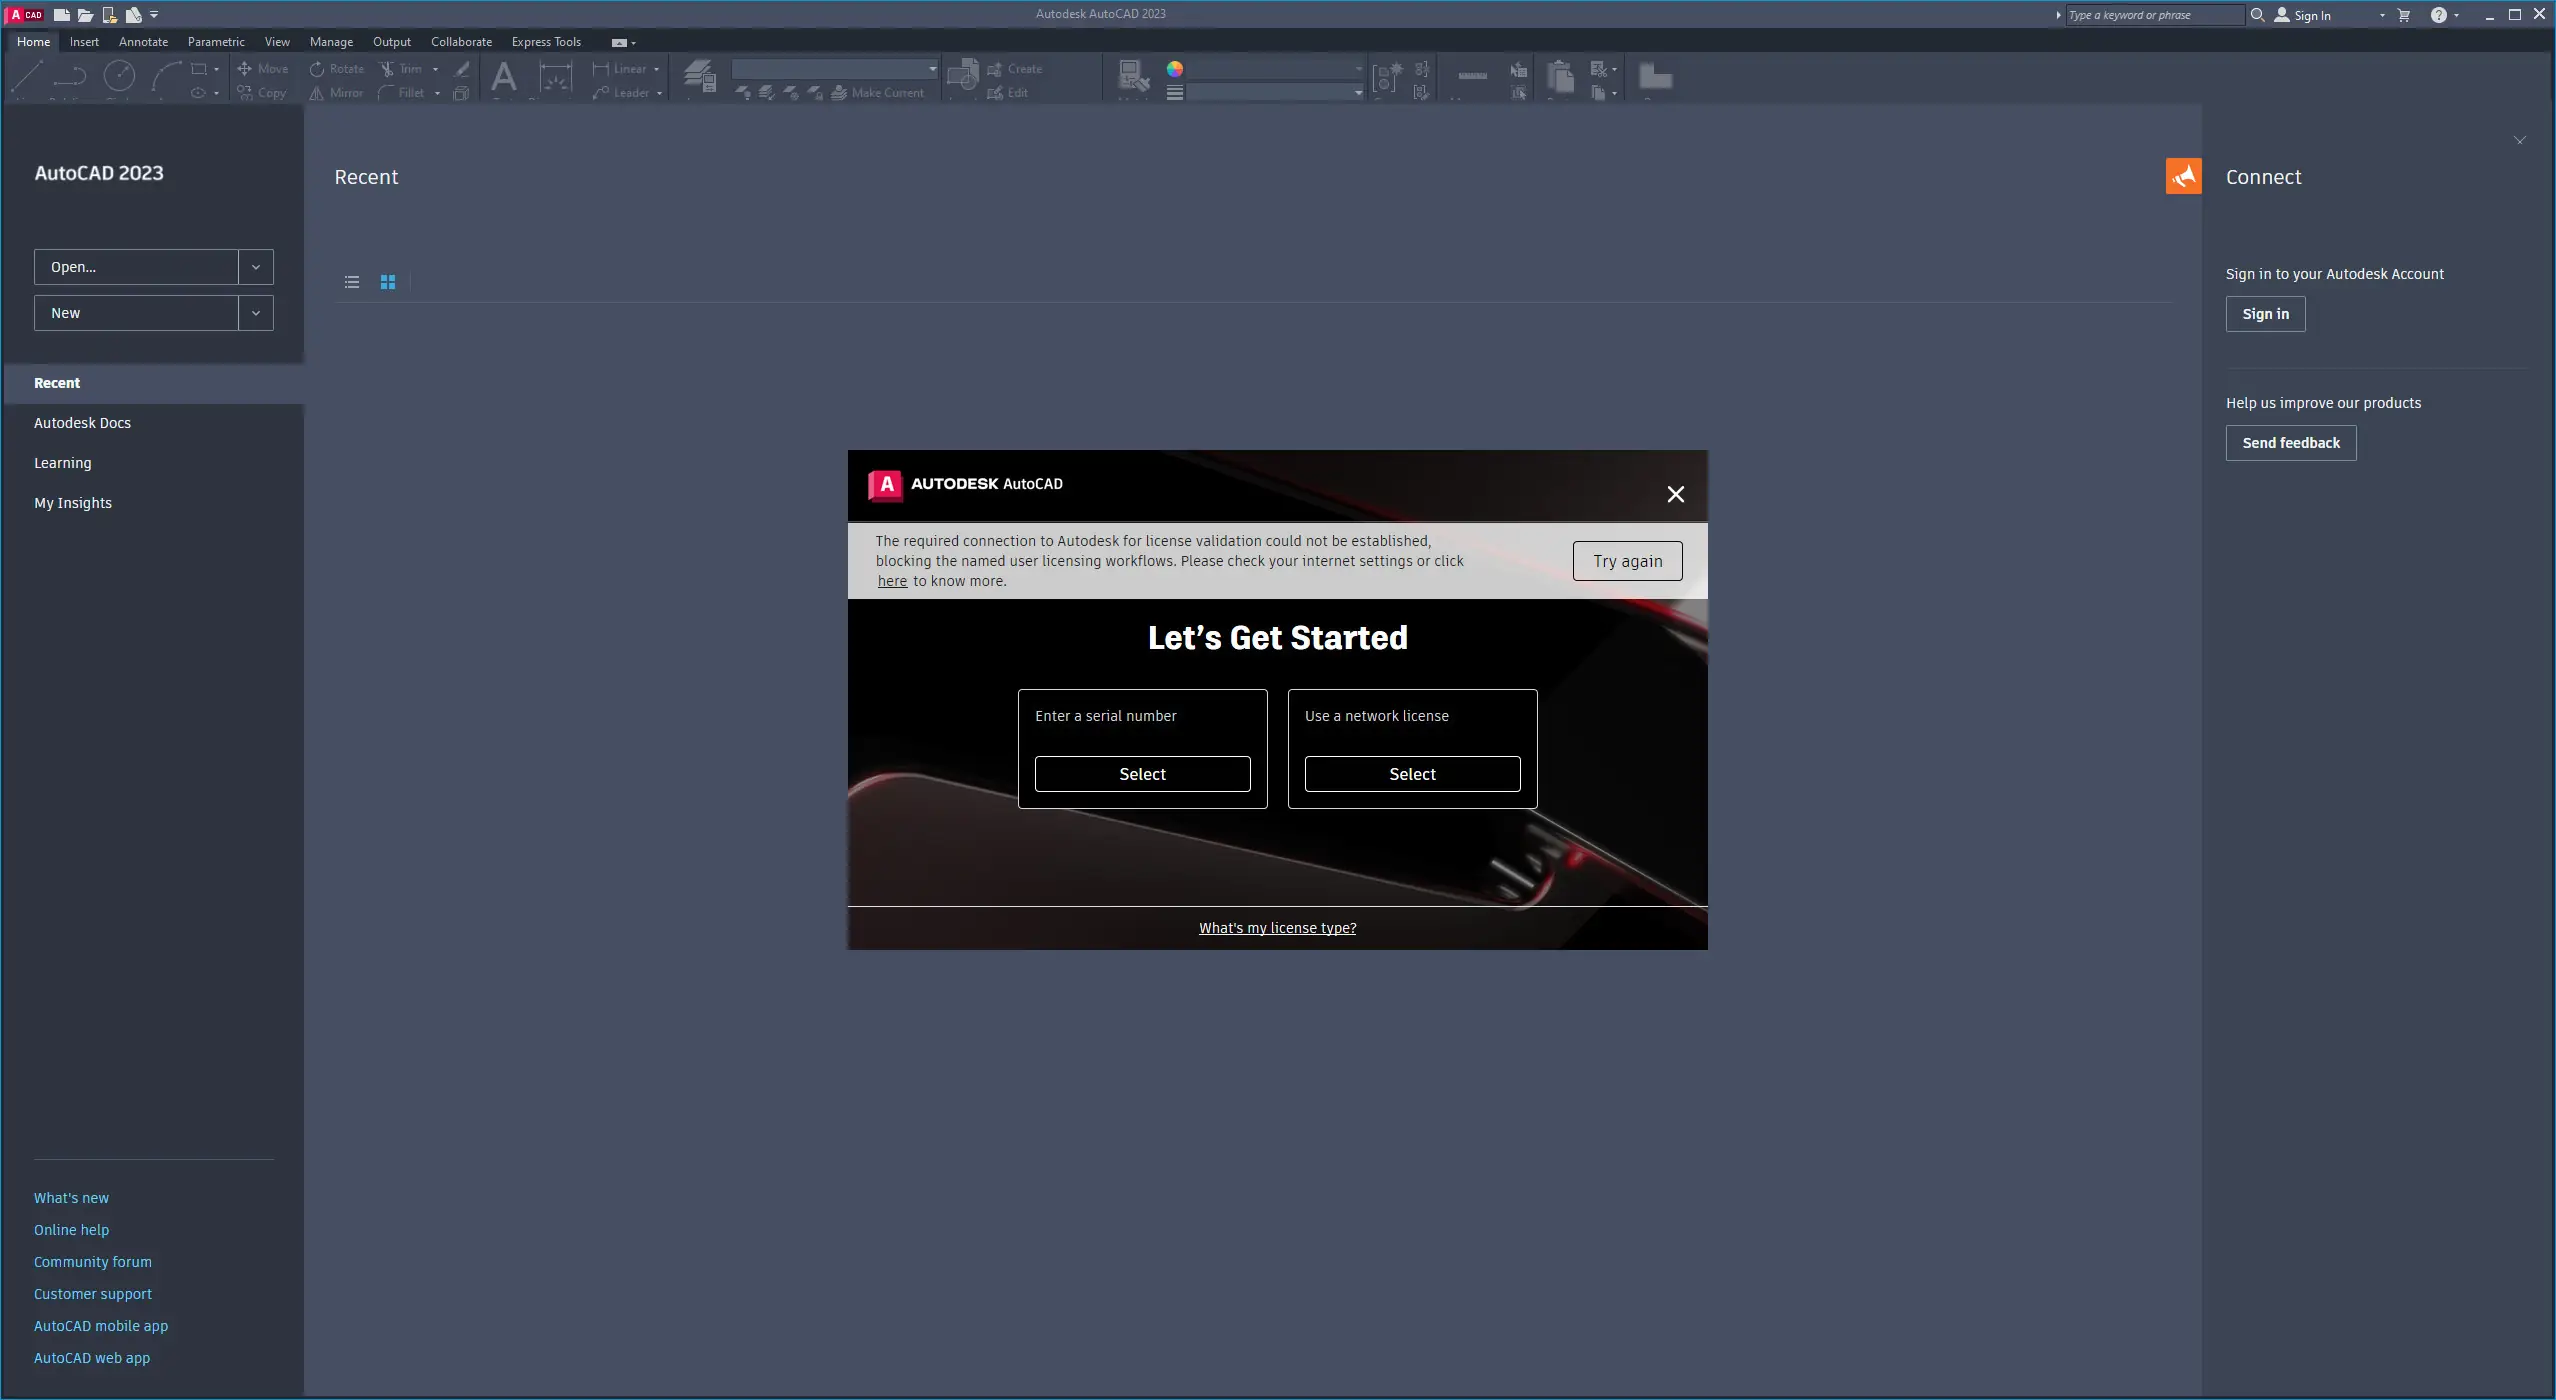The width and height of the screenshot is (2556, 1400).
Task: Click the large Text tool icon
Action: click(x=504, y=76)
